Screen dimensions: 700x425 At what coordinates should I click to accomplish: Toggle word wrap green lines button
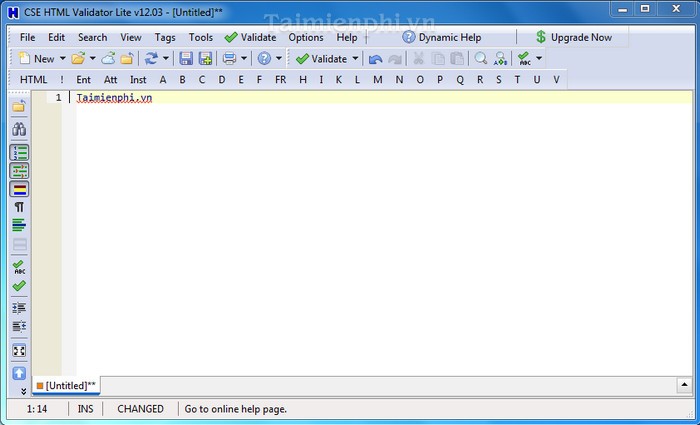pyautogui.click(x=19, y=225)
